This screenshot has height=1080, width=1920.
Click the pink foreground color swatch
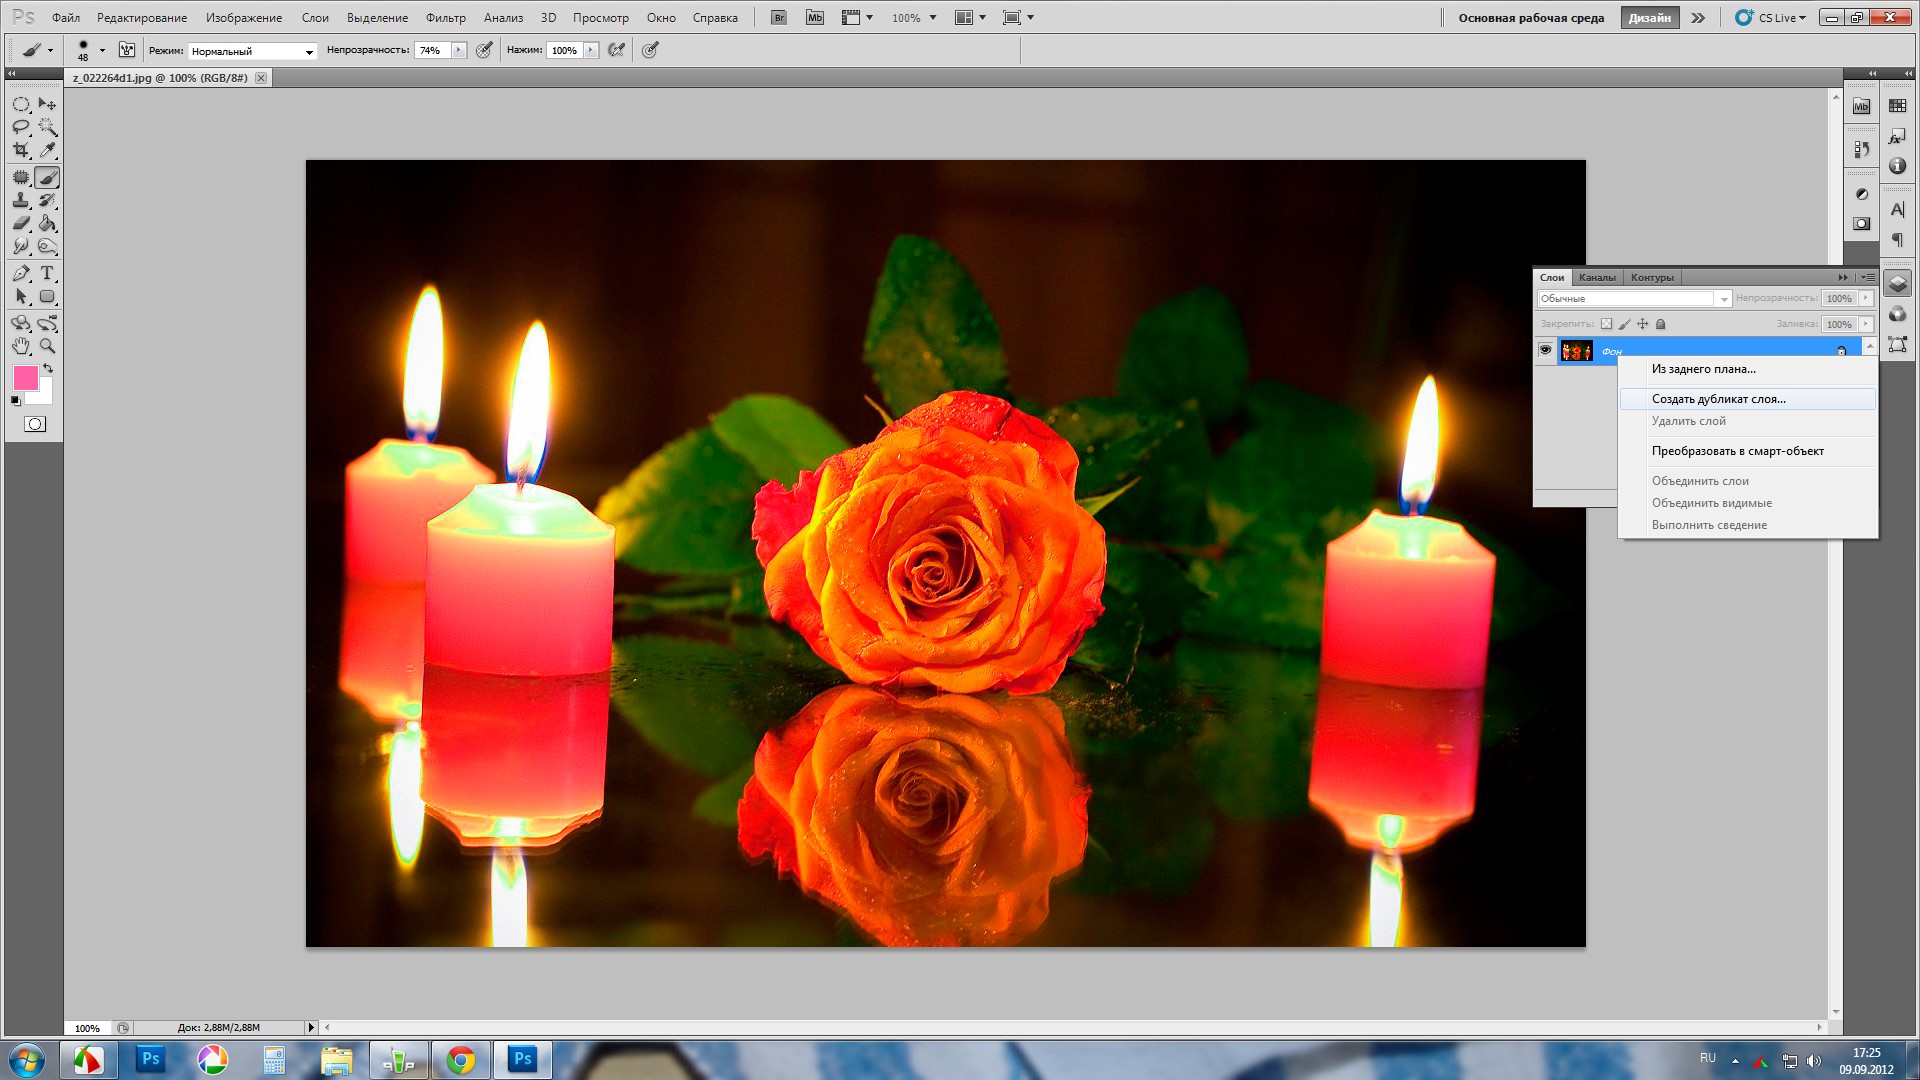coord(25,378)
